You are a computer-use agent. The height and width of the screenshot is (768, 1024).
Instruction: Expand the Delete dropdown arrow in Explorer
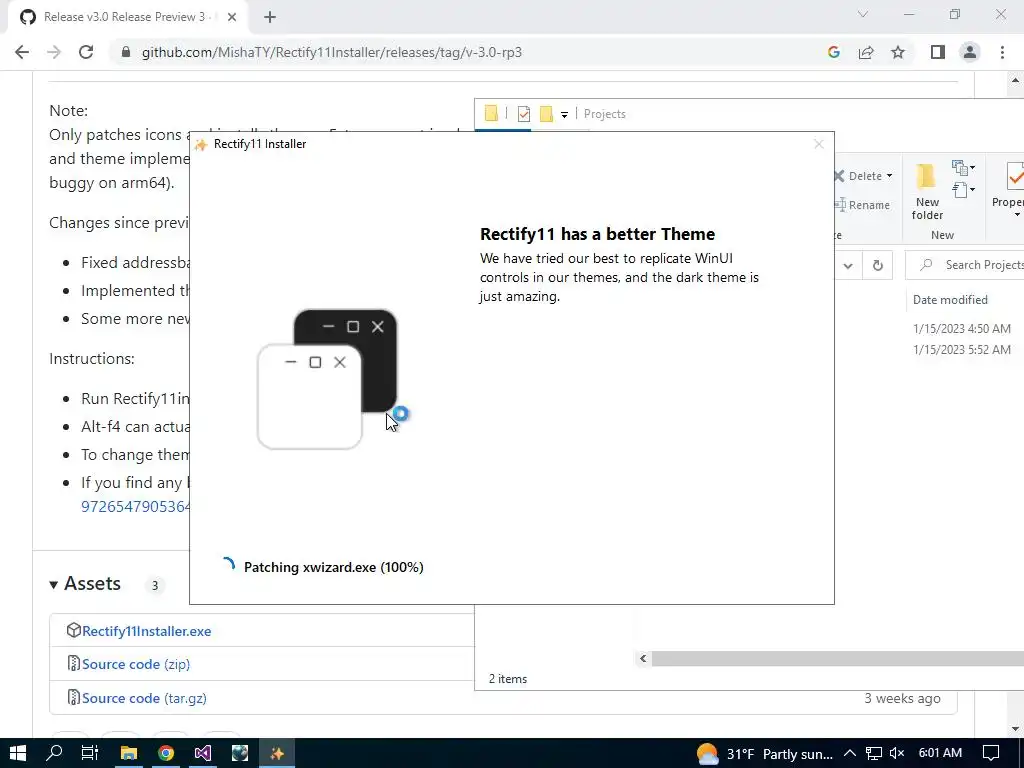889,176
